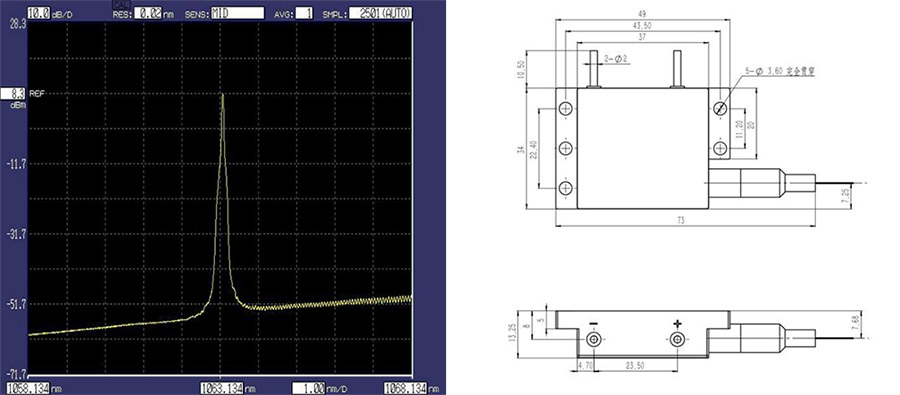Select the 10.0 dB/D scale field

click(39, 13)
